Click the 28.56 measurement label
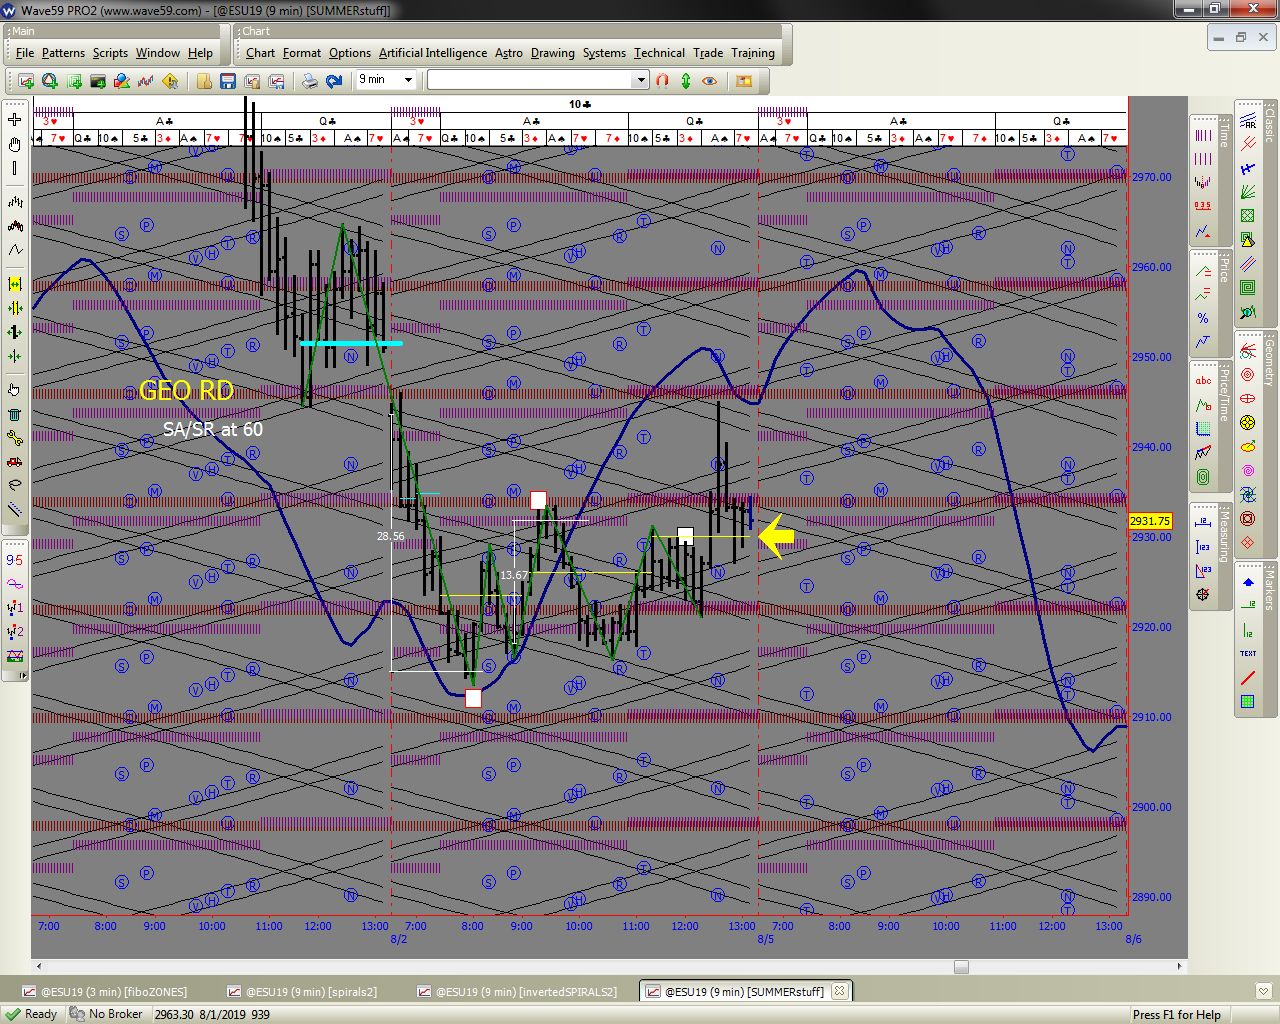 pos(390,536)
